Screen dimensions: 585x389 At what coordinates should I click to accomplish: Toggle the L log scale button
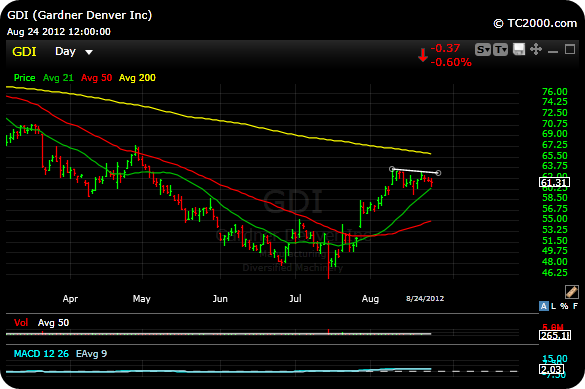(x=553, y=306)
